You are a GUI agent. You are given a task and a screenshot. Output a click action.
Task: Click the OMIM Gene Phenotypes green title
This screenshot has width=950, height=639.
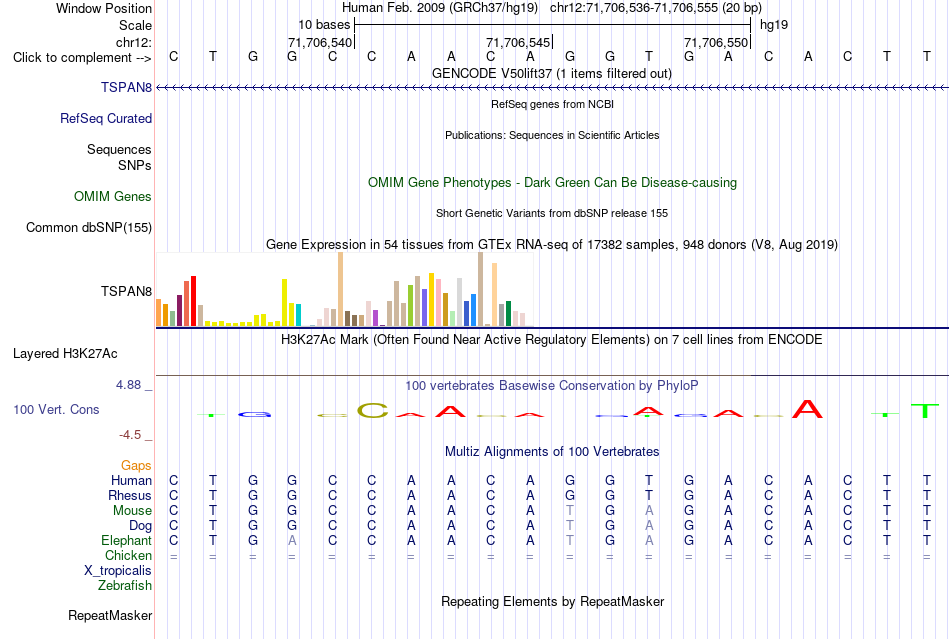click(552, 182)
